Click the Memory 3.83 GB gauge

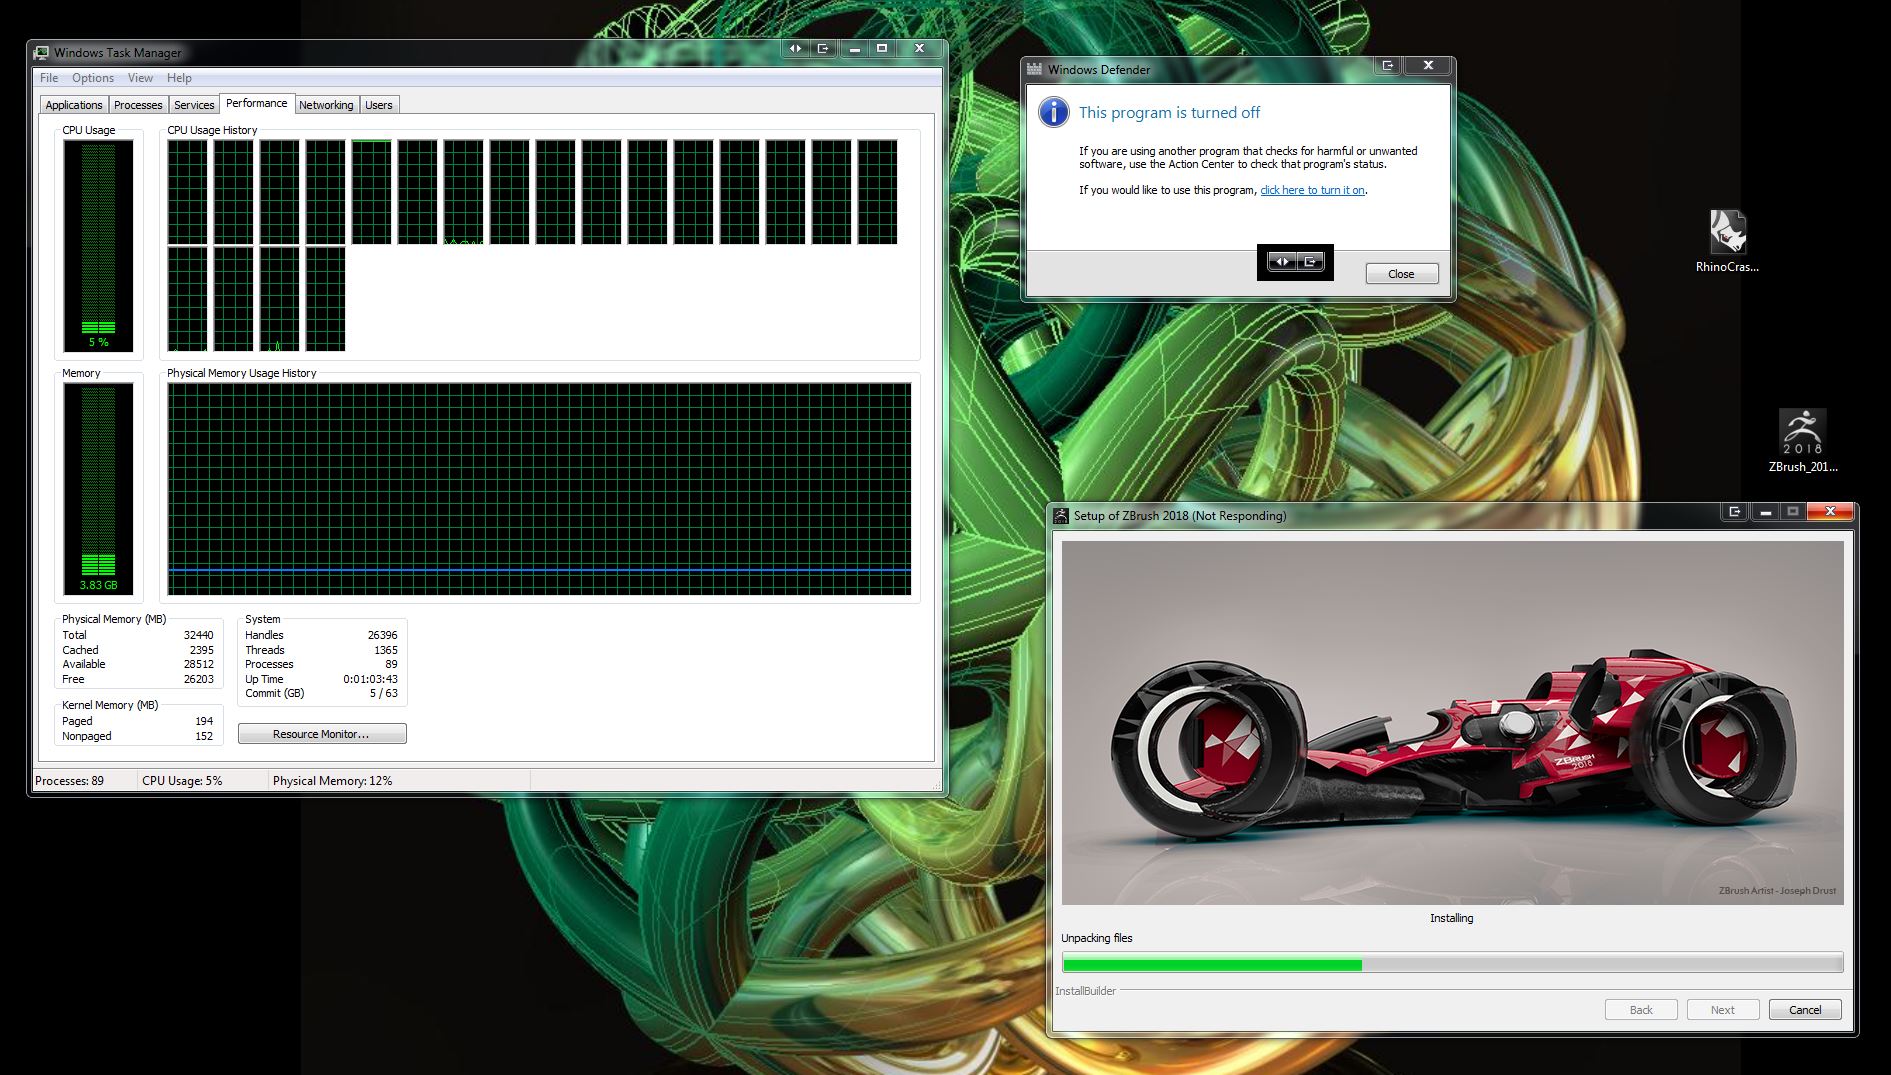click(x=98, y=489)
